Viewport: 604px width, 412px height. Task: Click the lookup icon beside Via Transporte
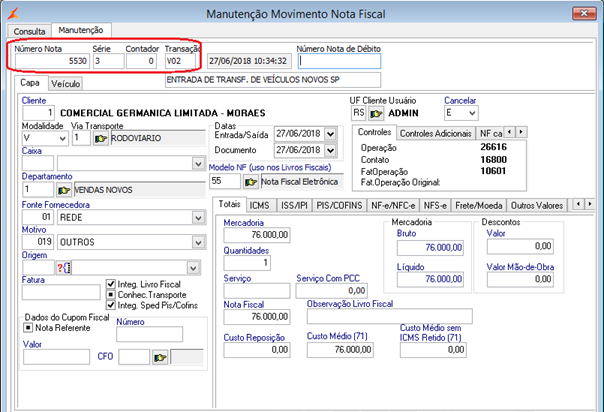[101, 138]
